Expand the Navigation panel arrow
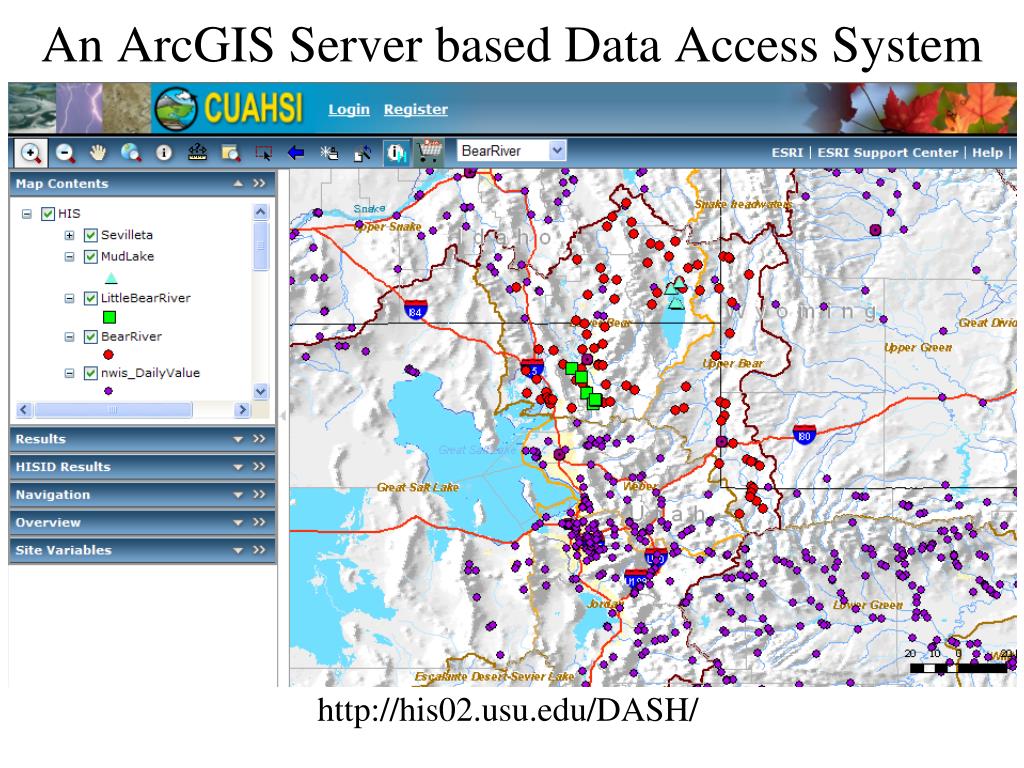This screenshot has width=1024, height=768. coord(238,495)
